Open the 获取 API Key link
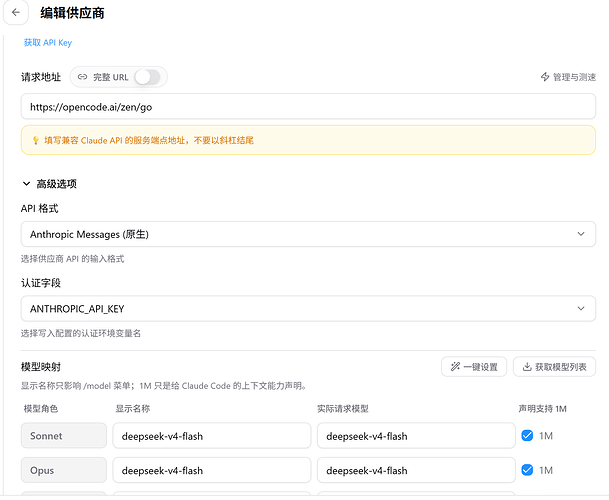The height and width of the screenshot is (500, 609). 48,42
